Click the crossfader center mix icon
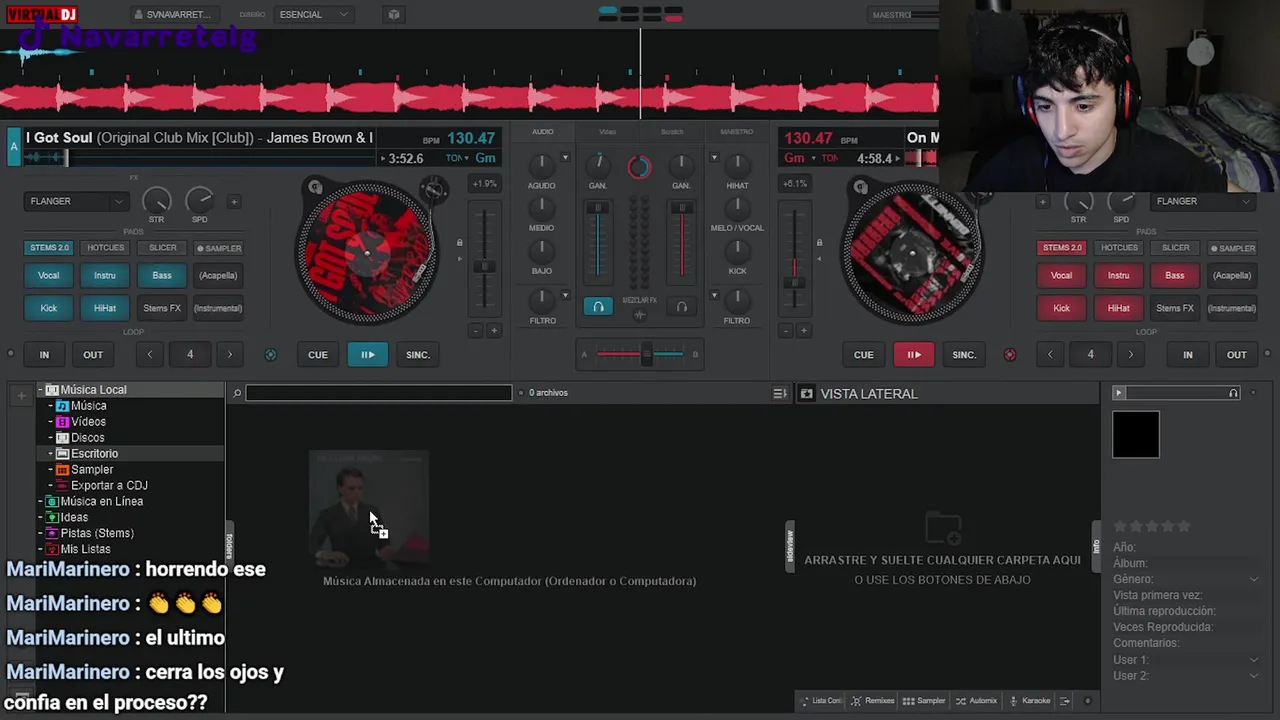Screen dimensions: 1280x720 [640, 315]
